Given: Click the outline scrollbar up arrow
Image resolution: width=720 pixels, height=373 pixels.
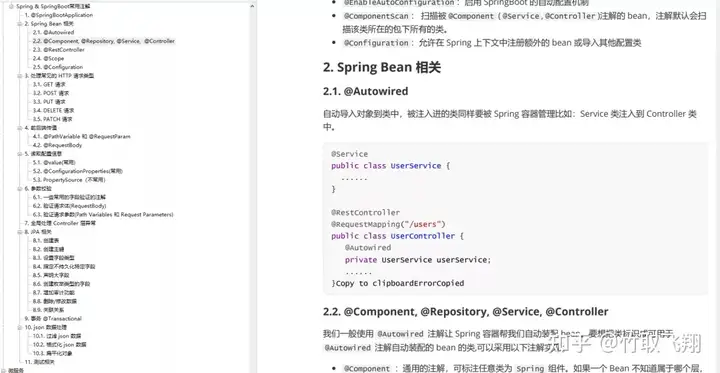Looking at the screenshot, I should (x=253, y=6).
